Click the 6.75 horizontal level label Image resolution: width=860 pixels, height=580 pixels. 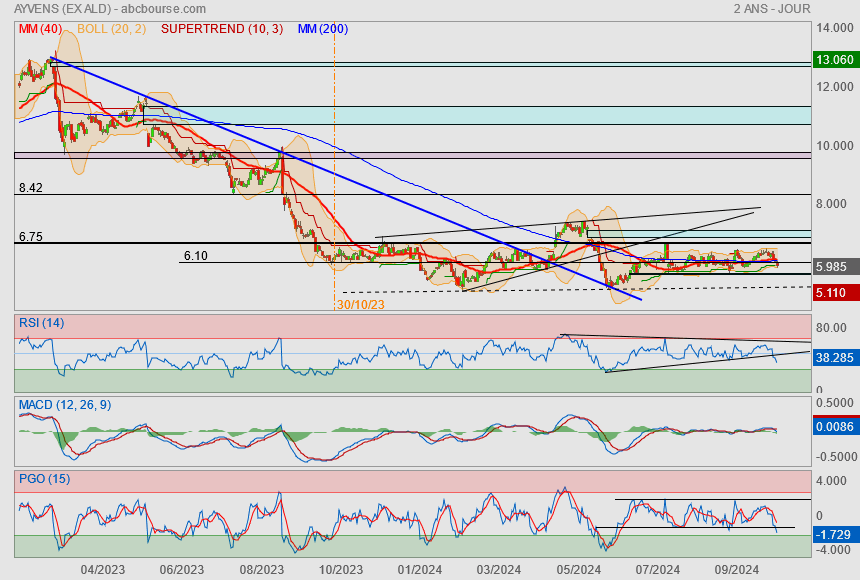[31, 236]
